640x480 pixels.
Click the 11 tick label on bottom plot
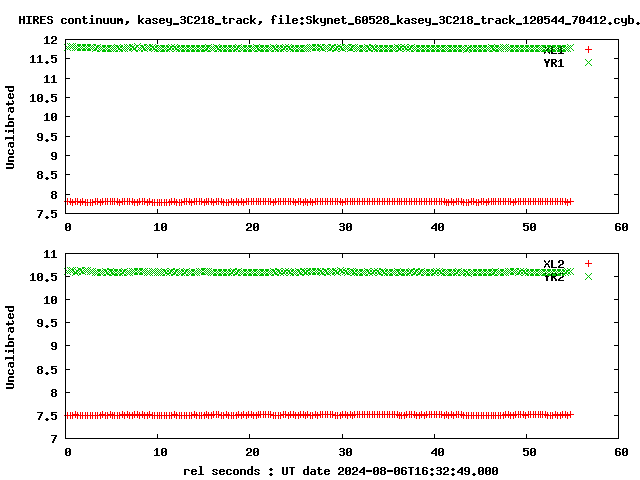(51, 254)
